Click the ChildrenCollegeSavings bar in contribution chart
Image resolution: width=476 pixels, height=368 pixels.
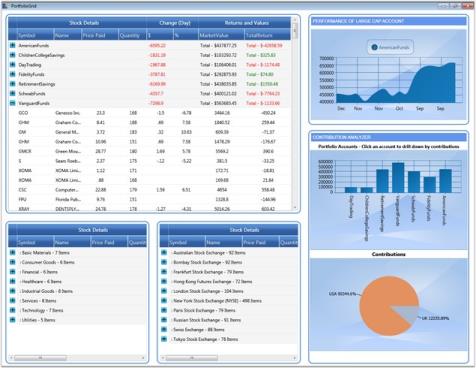(x=366, y=190)
